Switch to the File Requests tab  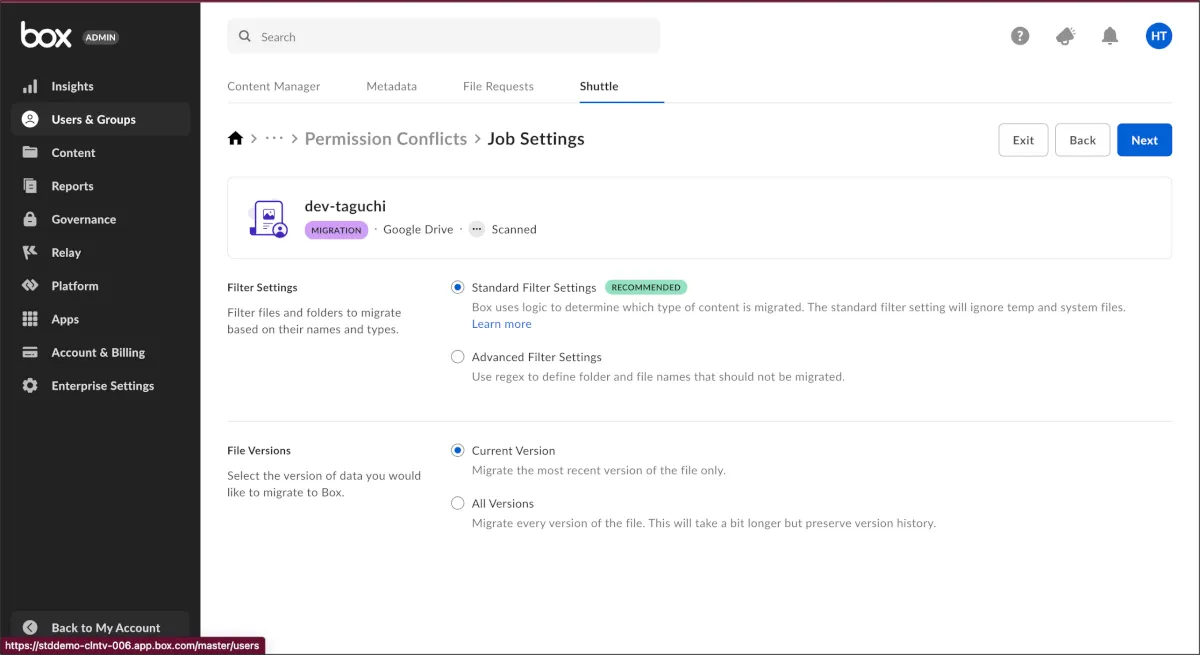[498, 86]
